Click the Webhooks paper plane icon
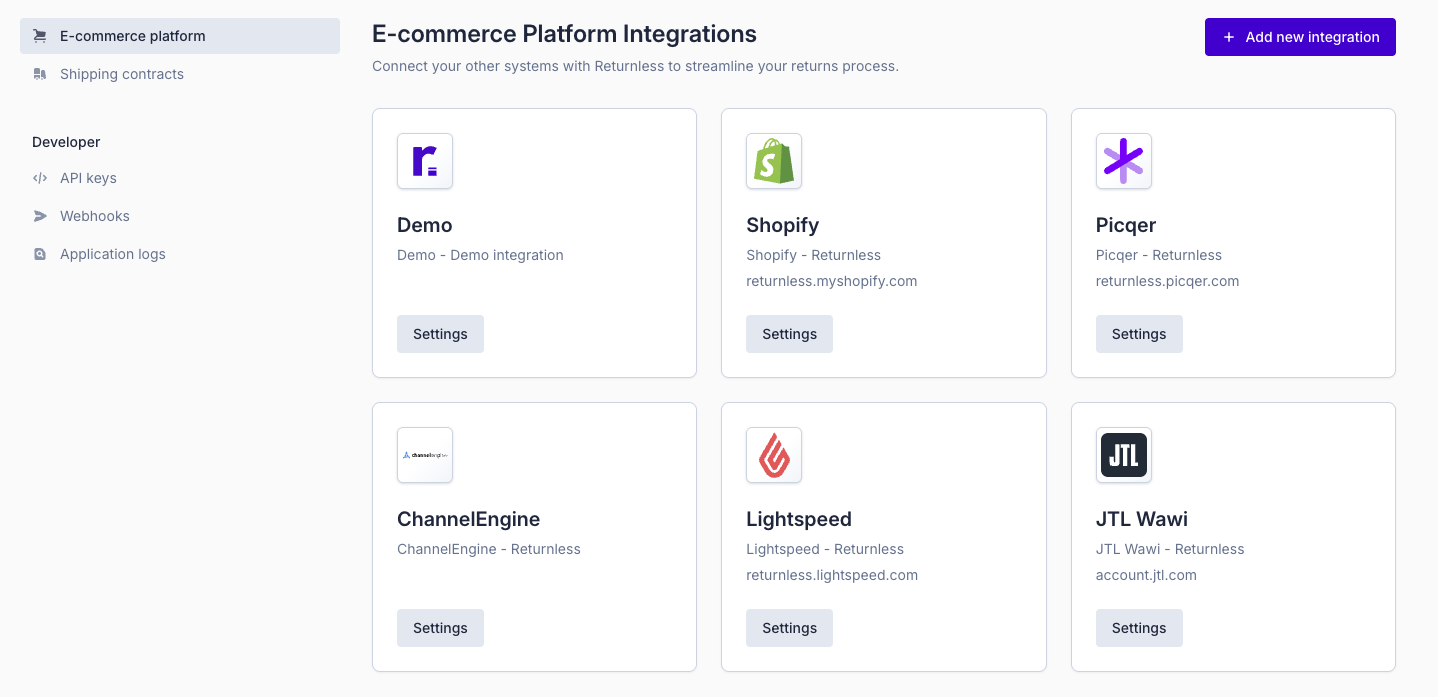This screenshot has width=1438, height=697. [x=40, y=216]
